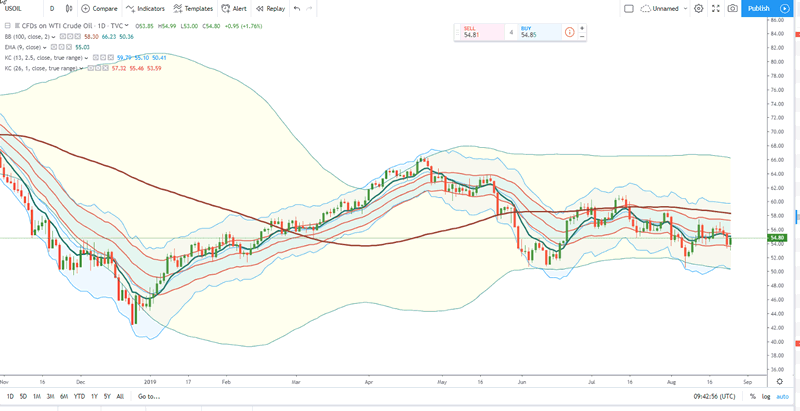
Task: Set a price Alert
Action: [235, 8]
